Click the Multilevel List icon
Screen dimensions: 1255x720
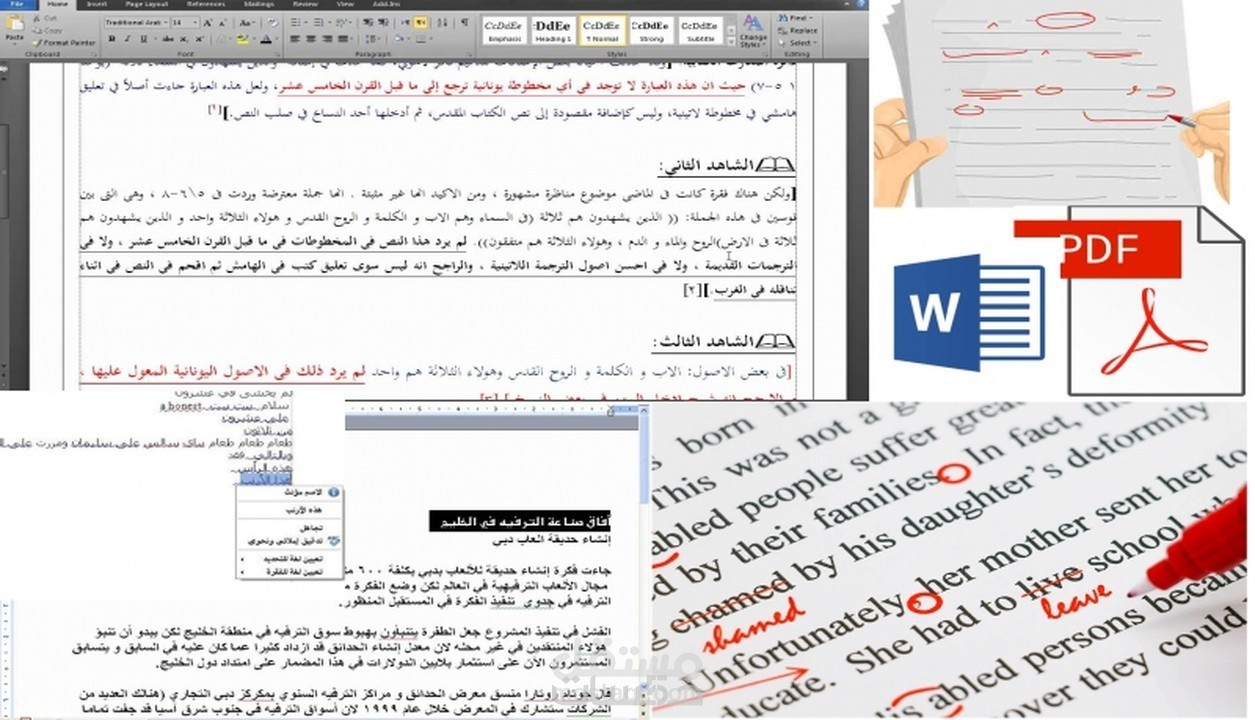click(x=341, y=22)
